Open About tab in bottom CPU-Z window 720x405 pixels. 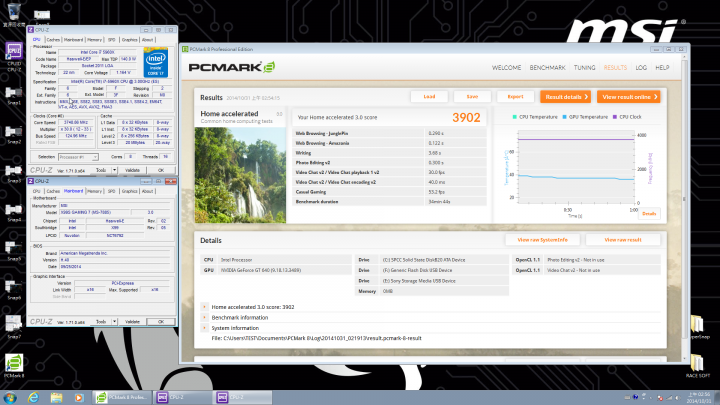click(x=147, y=191)
